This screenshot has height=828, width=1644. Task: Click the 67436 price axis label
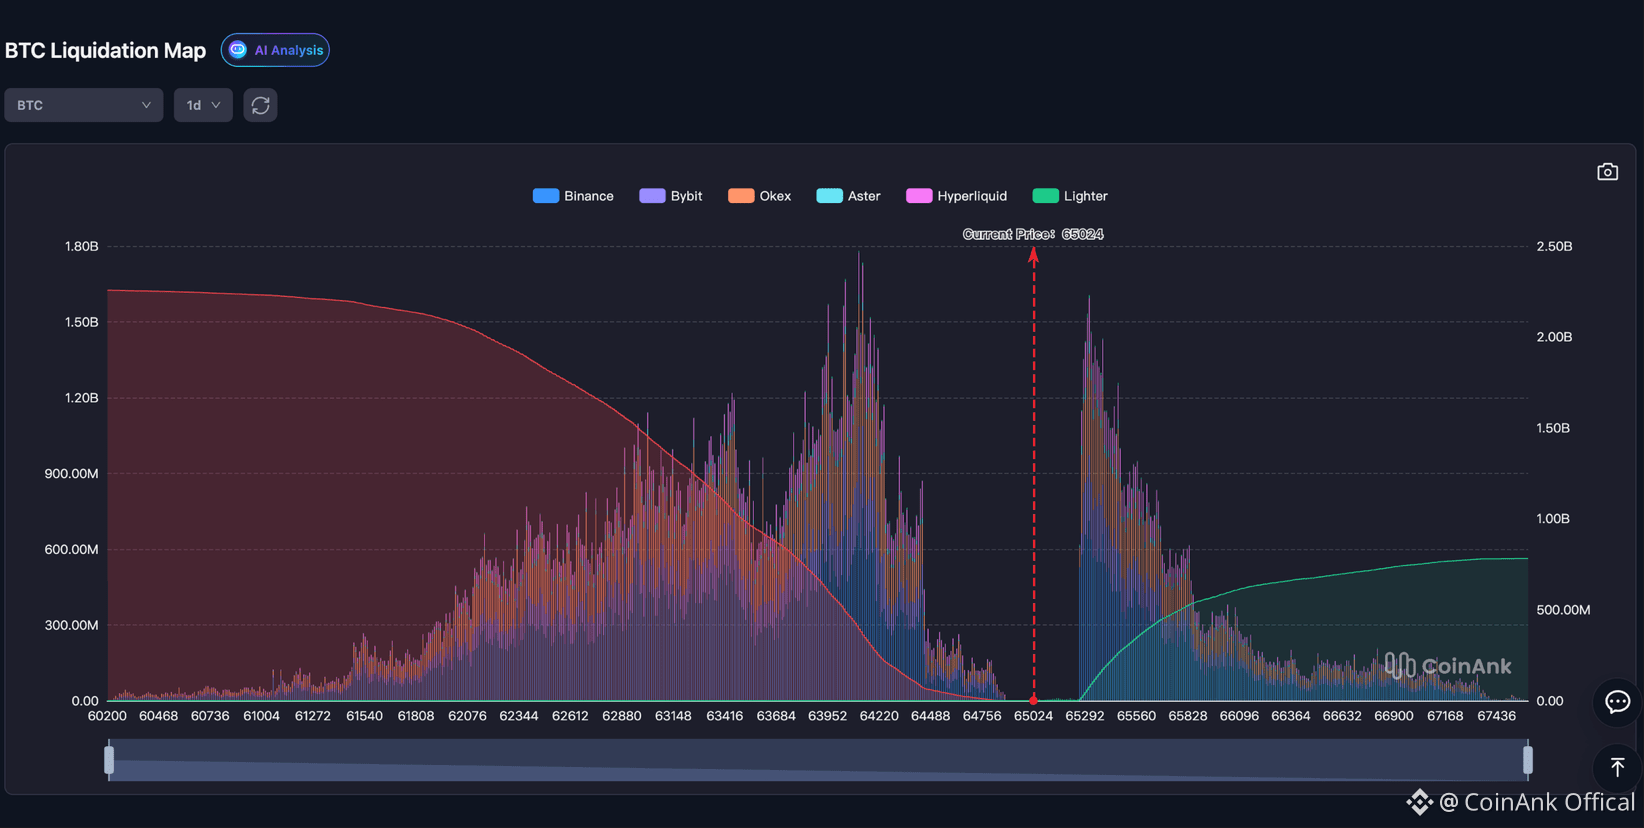point(1496,716)
